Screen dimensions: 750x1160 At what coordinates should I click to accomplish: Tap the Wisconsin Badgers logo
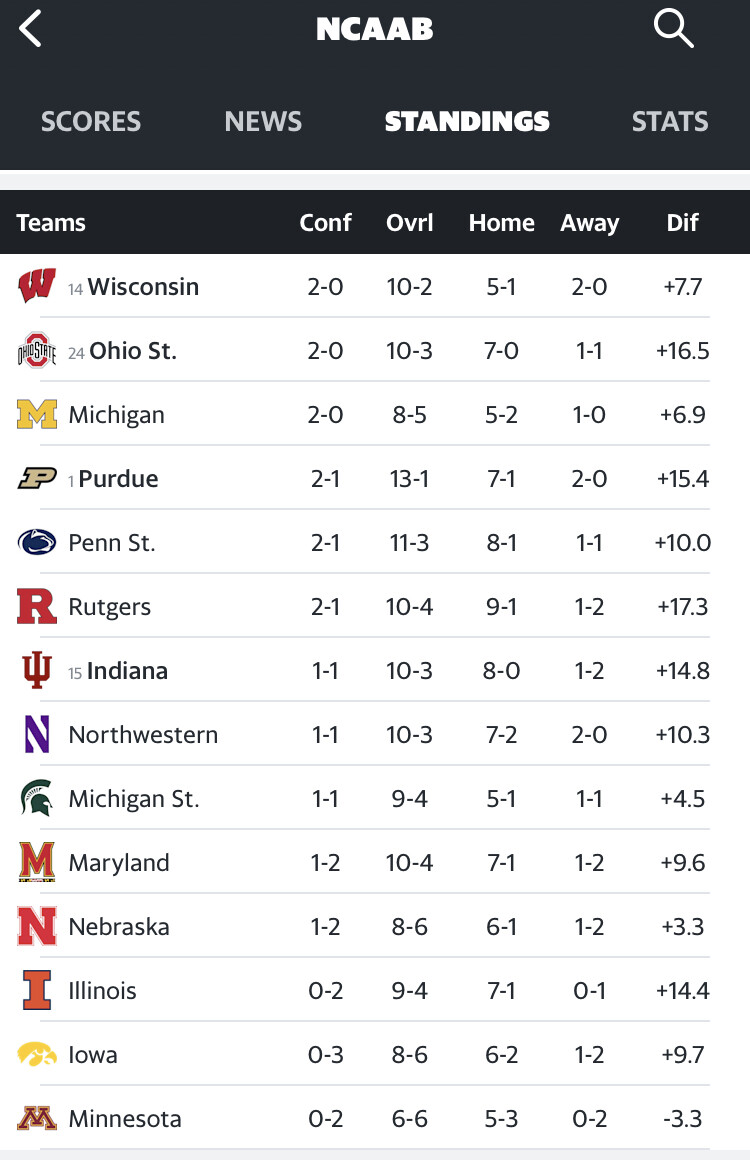[x=37, y=287]
